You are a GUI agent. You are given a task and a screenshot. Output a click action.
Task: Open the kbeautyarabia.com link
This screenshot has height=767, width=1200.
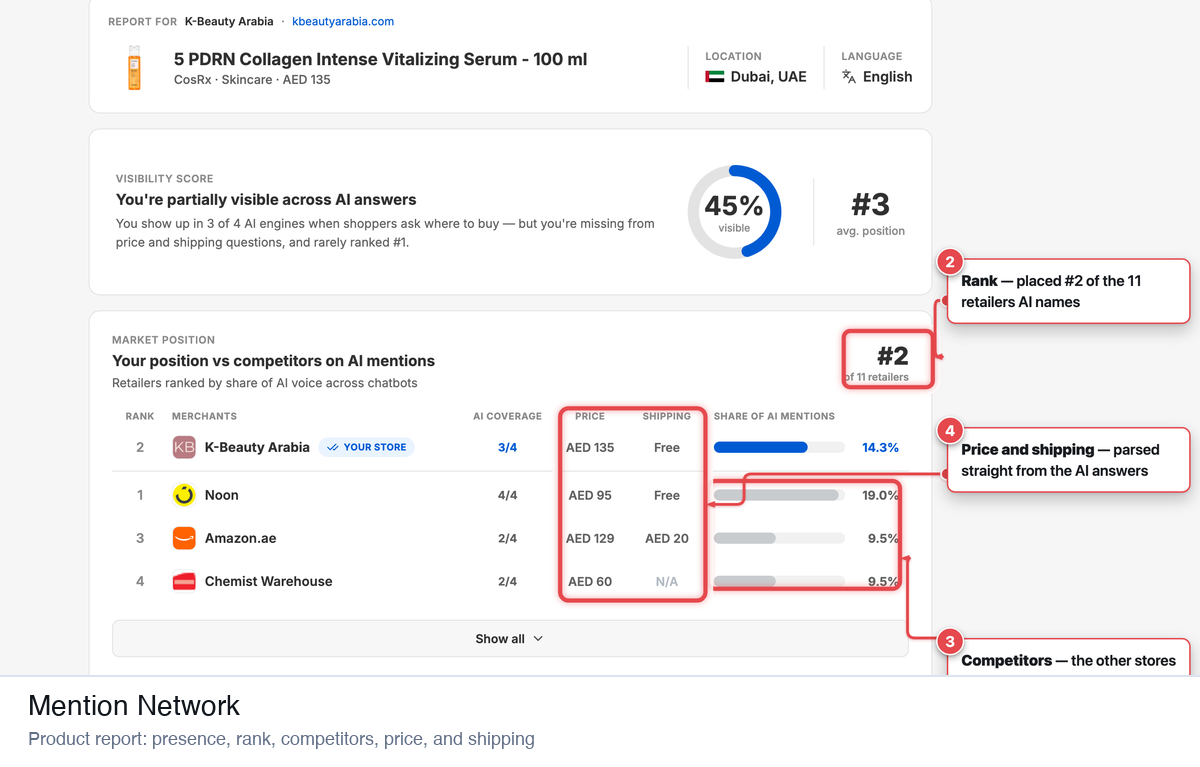pyautogui.click(x=343, y=21)
